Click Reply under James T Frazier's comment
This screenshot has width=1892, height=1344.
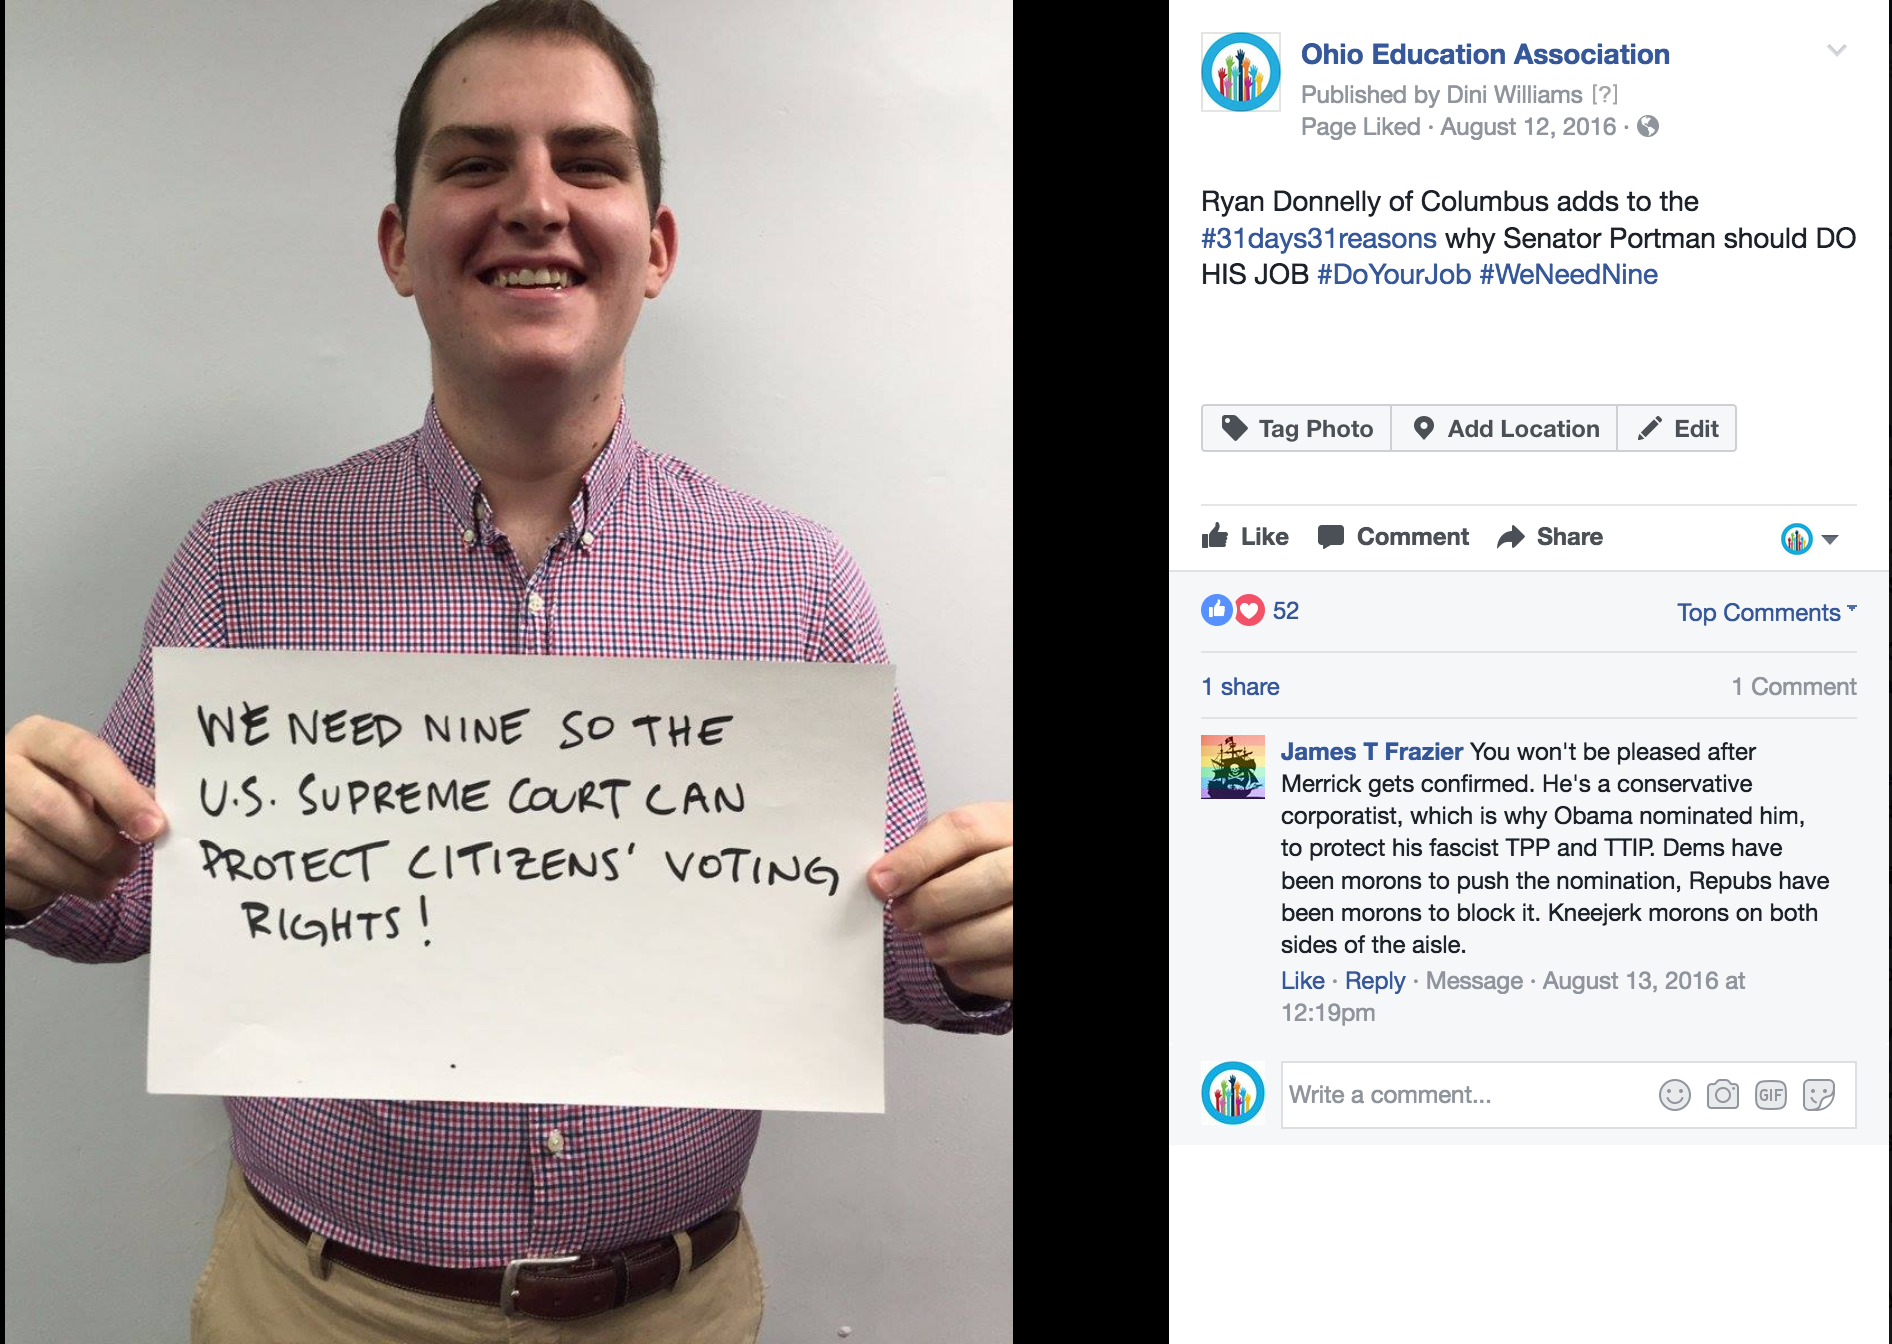(x=1375, y=981)
